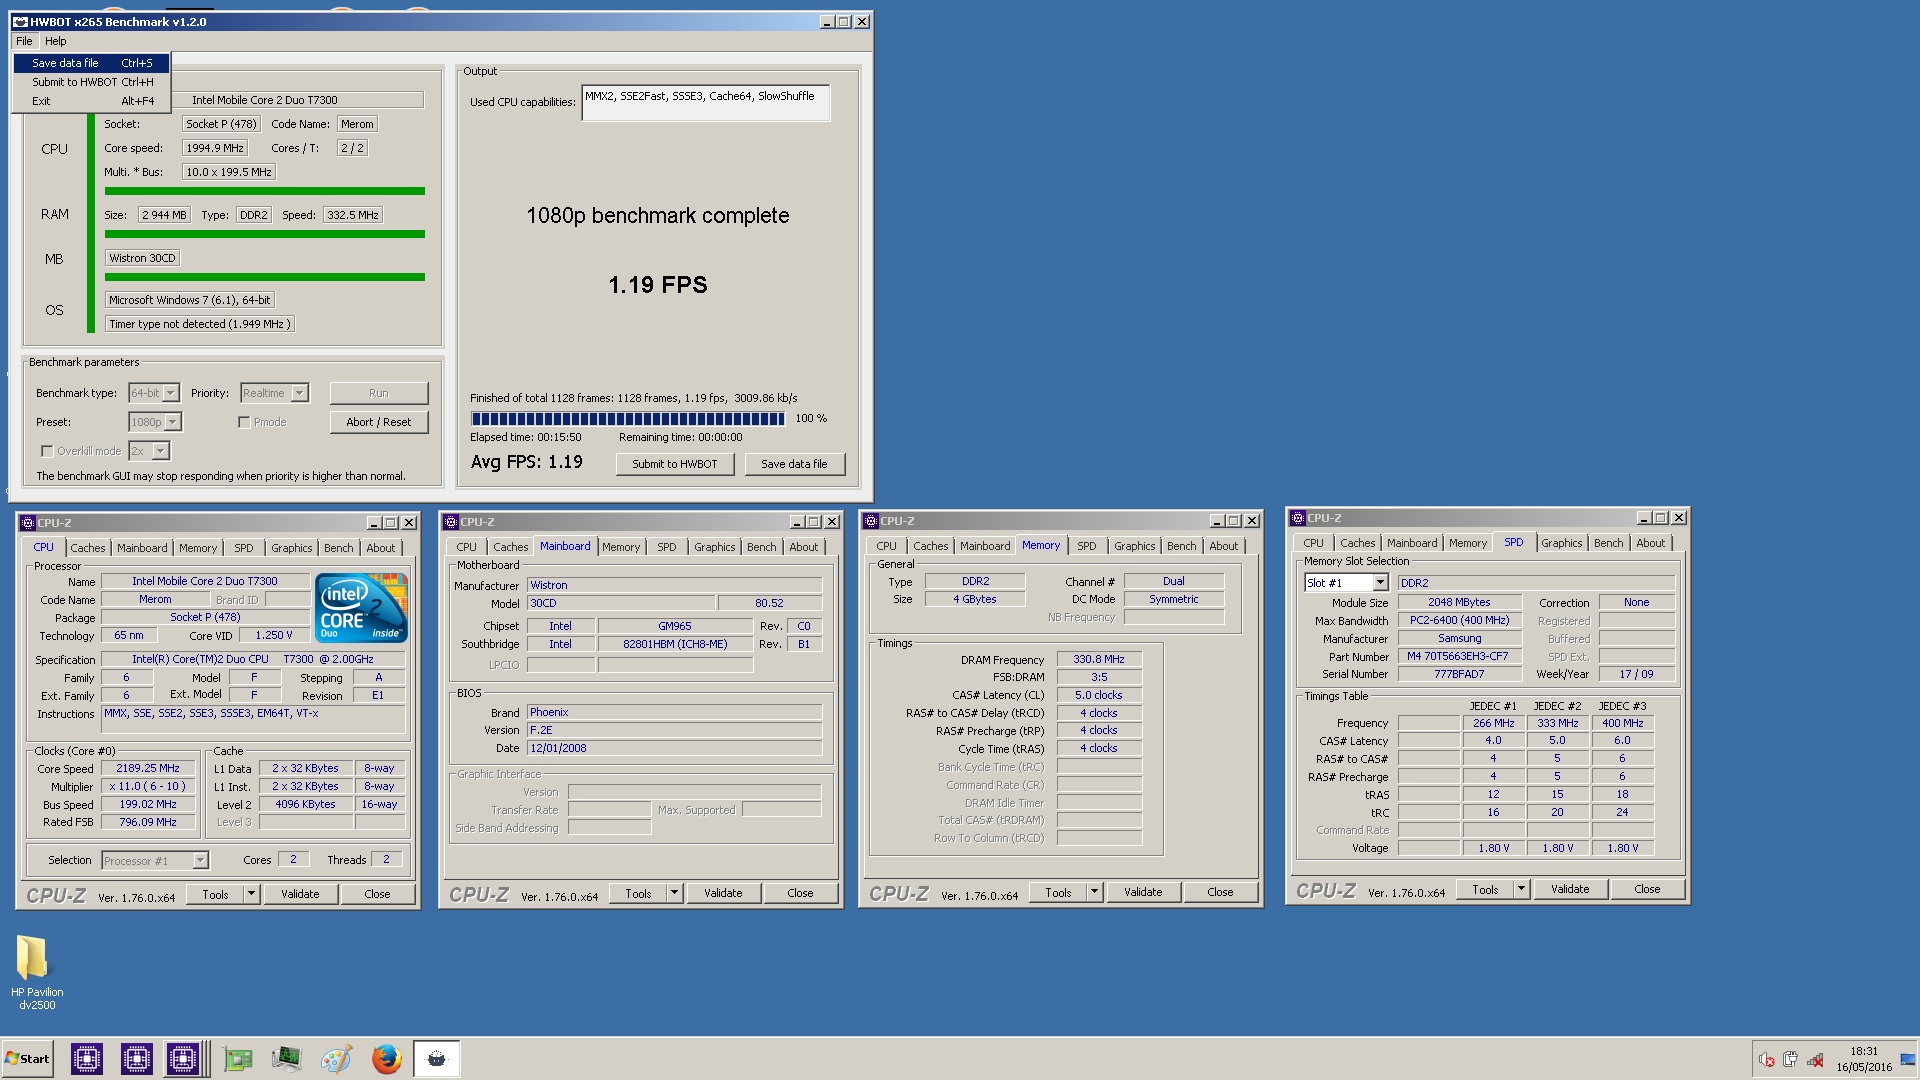Click the leftmost CPU-Z taskbar button
Viewport: 1920px width, 1080px height.
coord(87,1059)
